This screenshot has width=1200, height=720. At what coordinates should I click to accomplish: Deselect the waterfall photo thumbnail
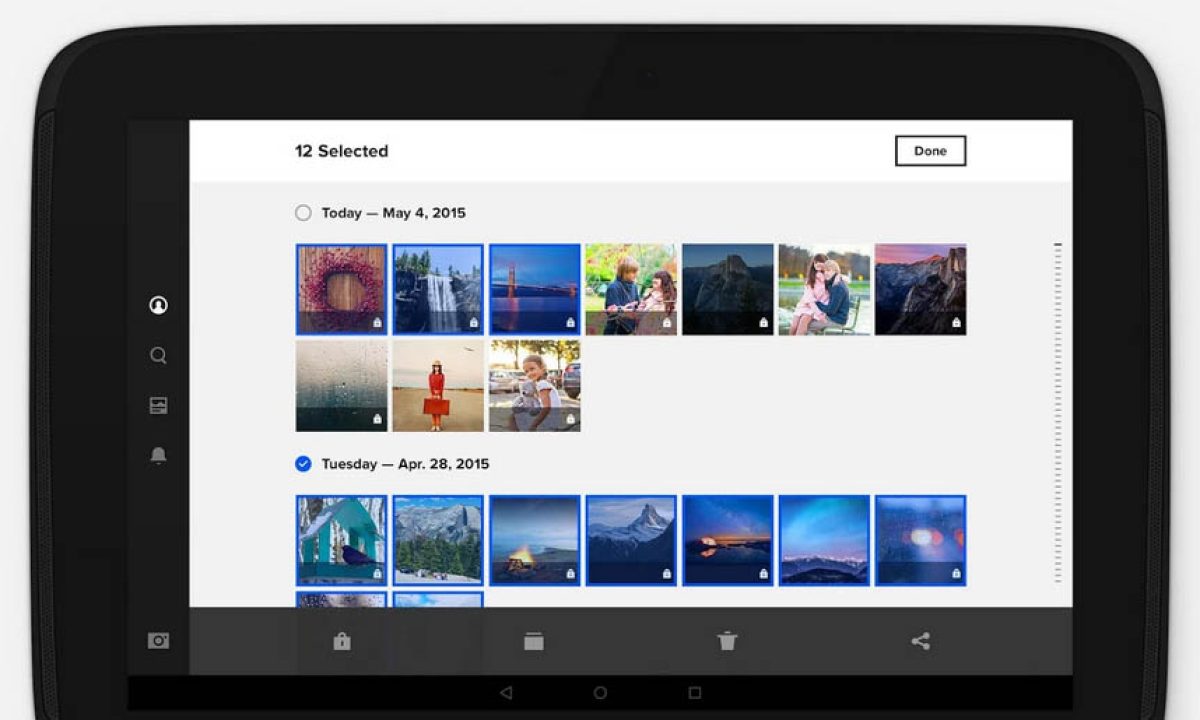438,289
